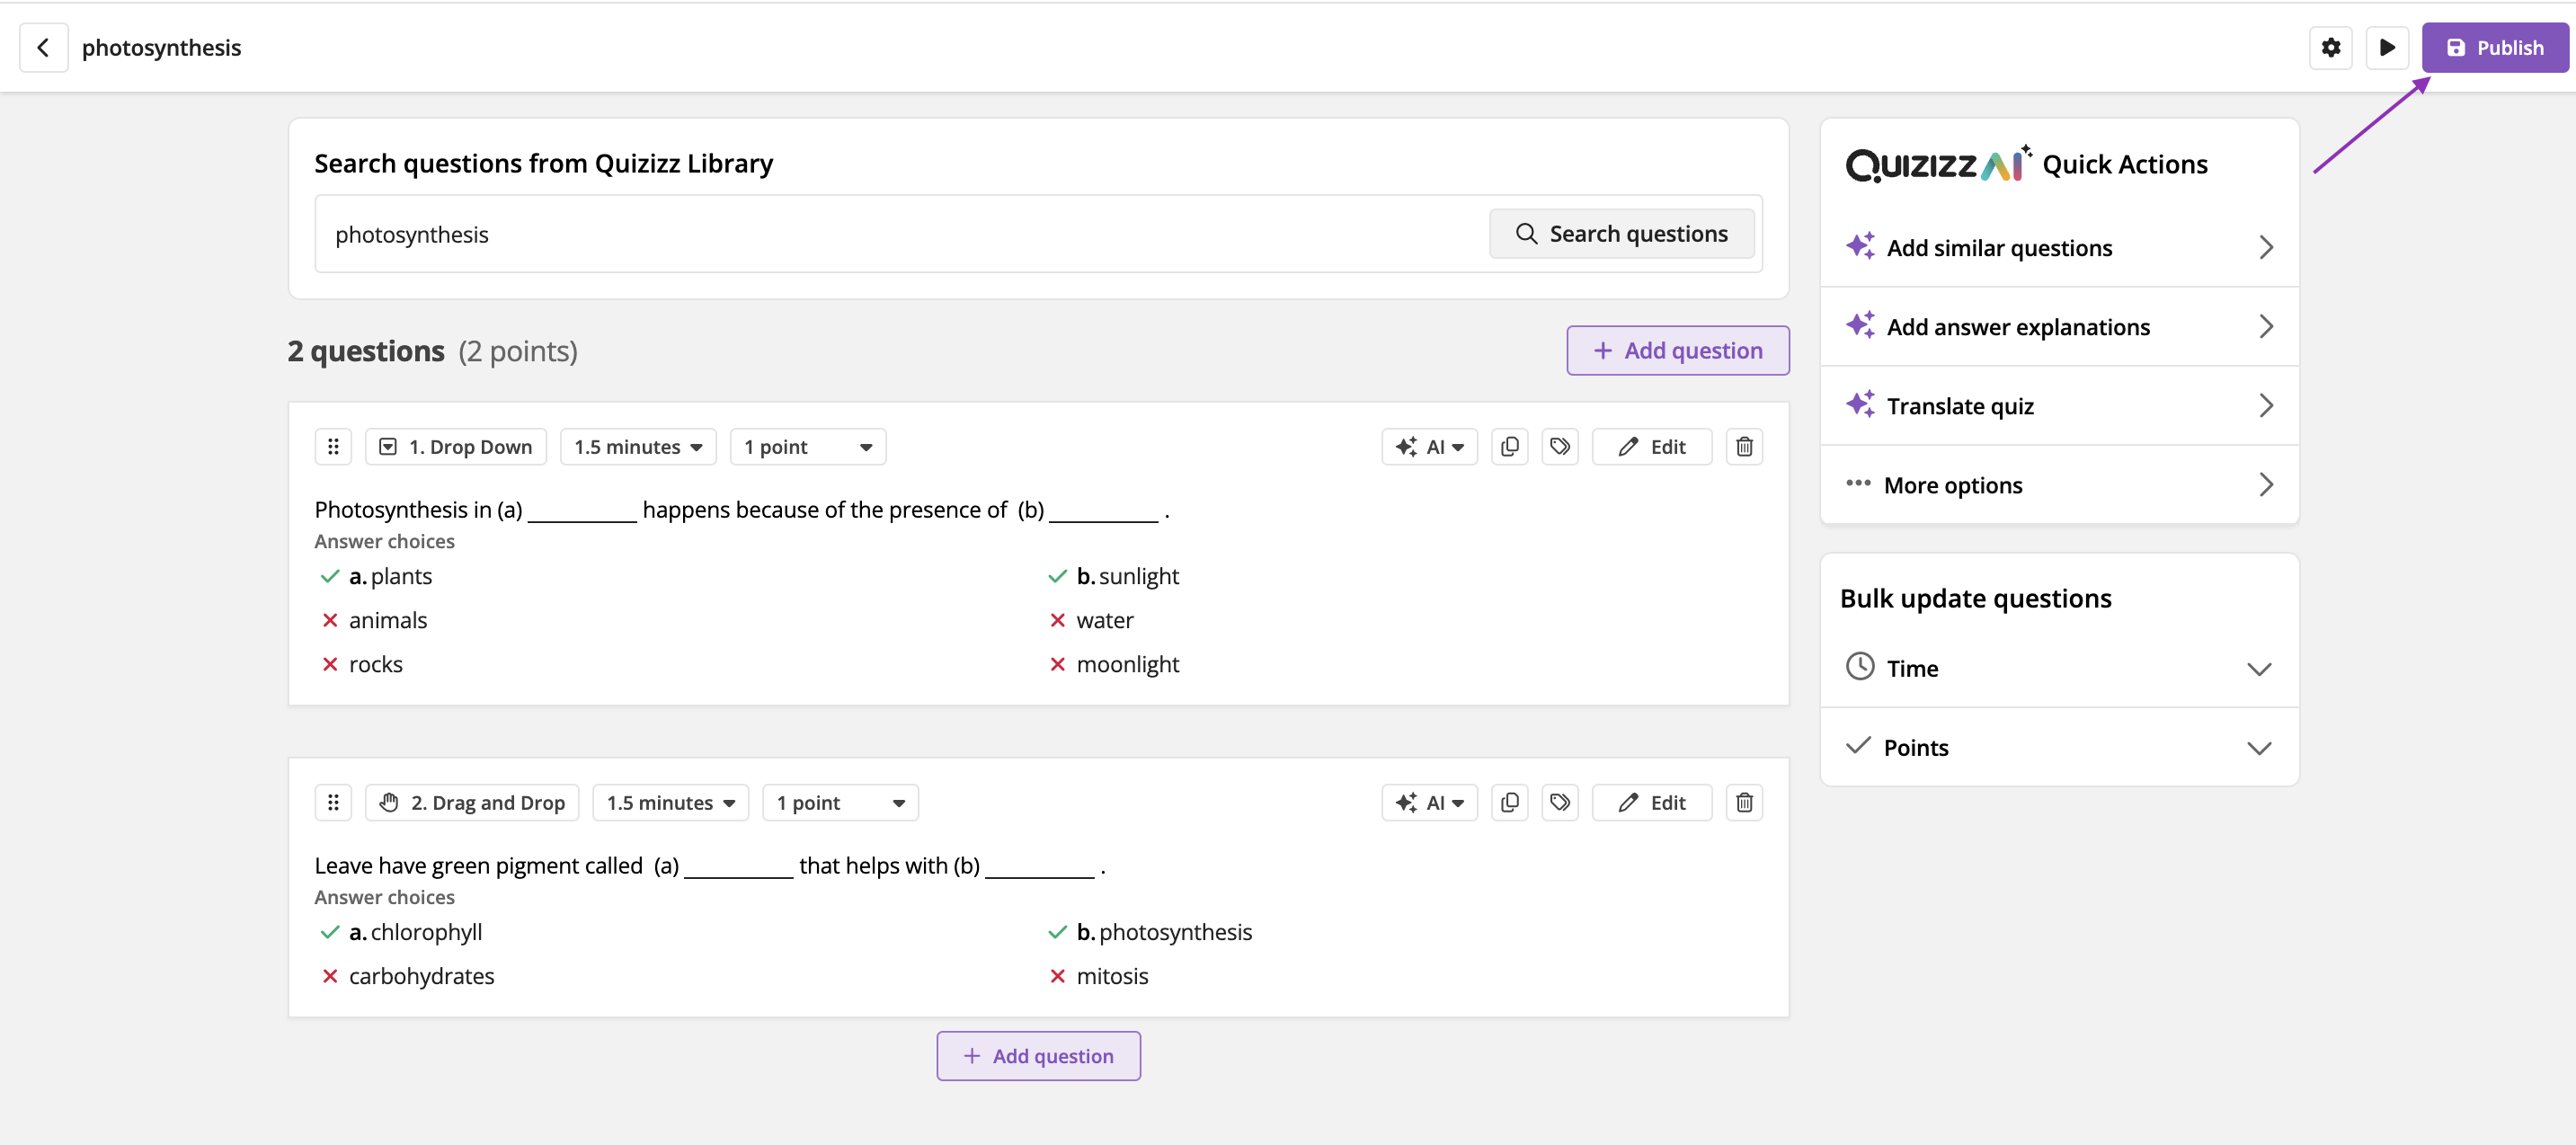Image resolution: width=2576 pixels, height=1145 pixels.
Task: Open the 1.5 minutes dropdown for question 1
Action: [638, 447]
